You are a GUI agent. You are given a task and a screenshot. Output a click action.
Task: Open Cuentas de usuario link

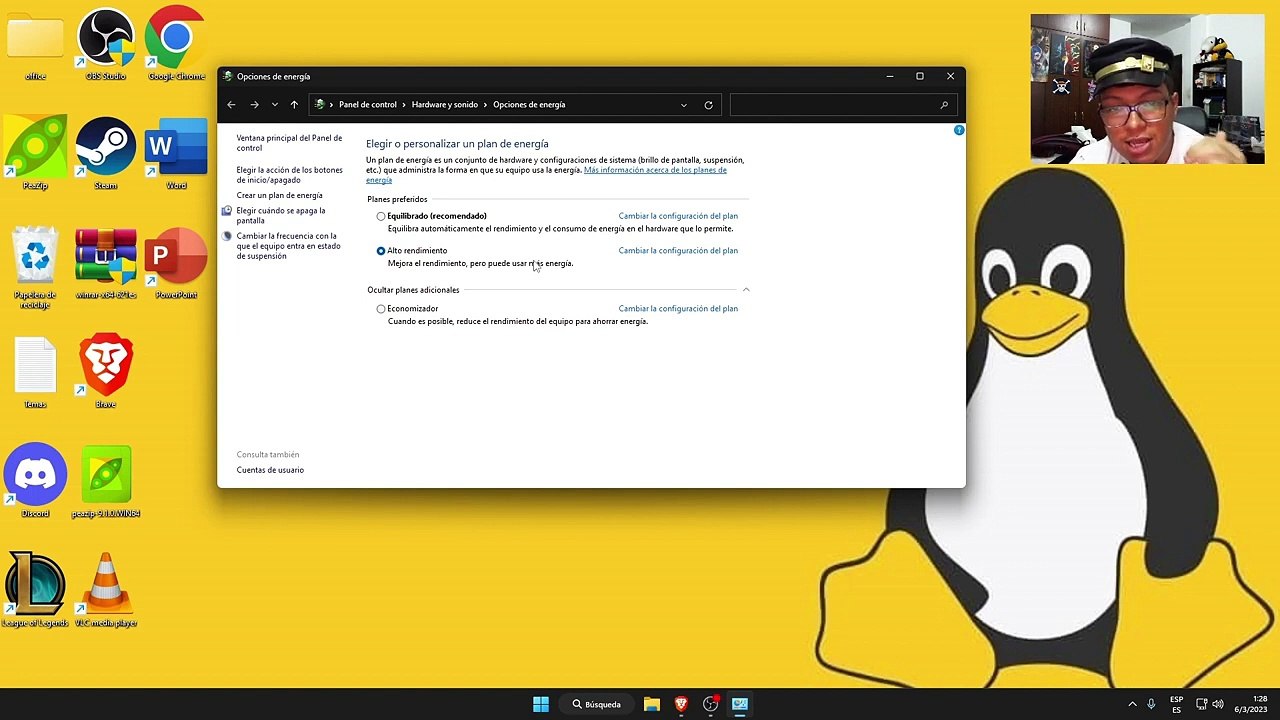click(270, 470)
